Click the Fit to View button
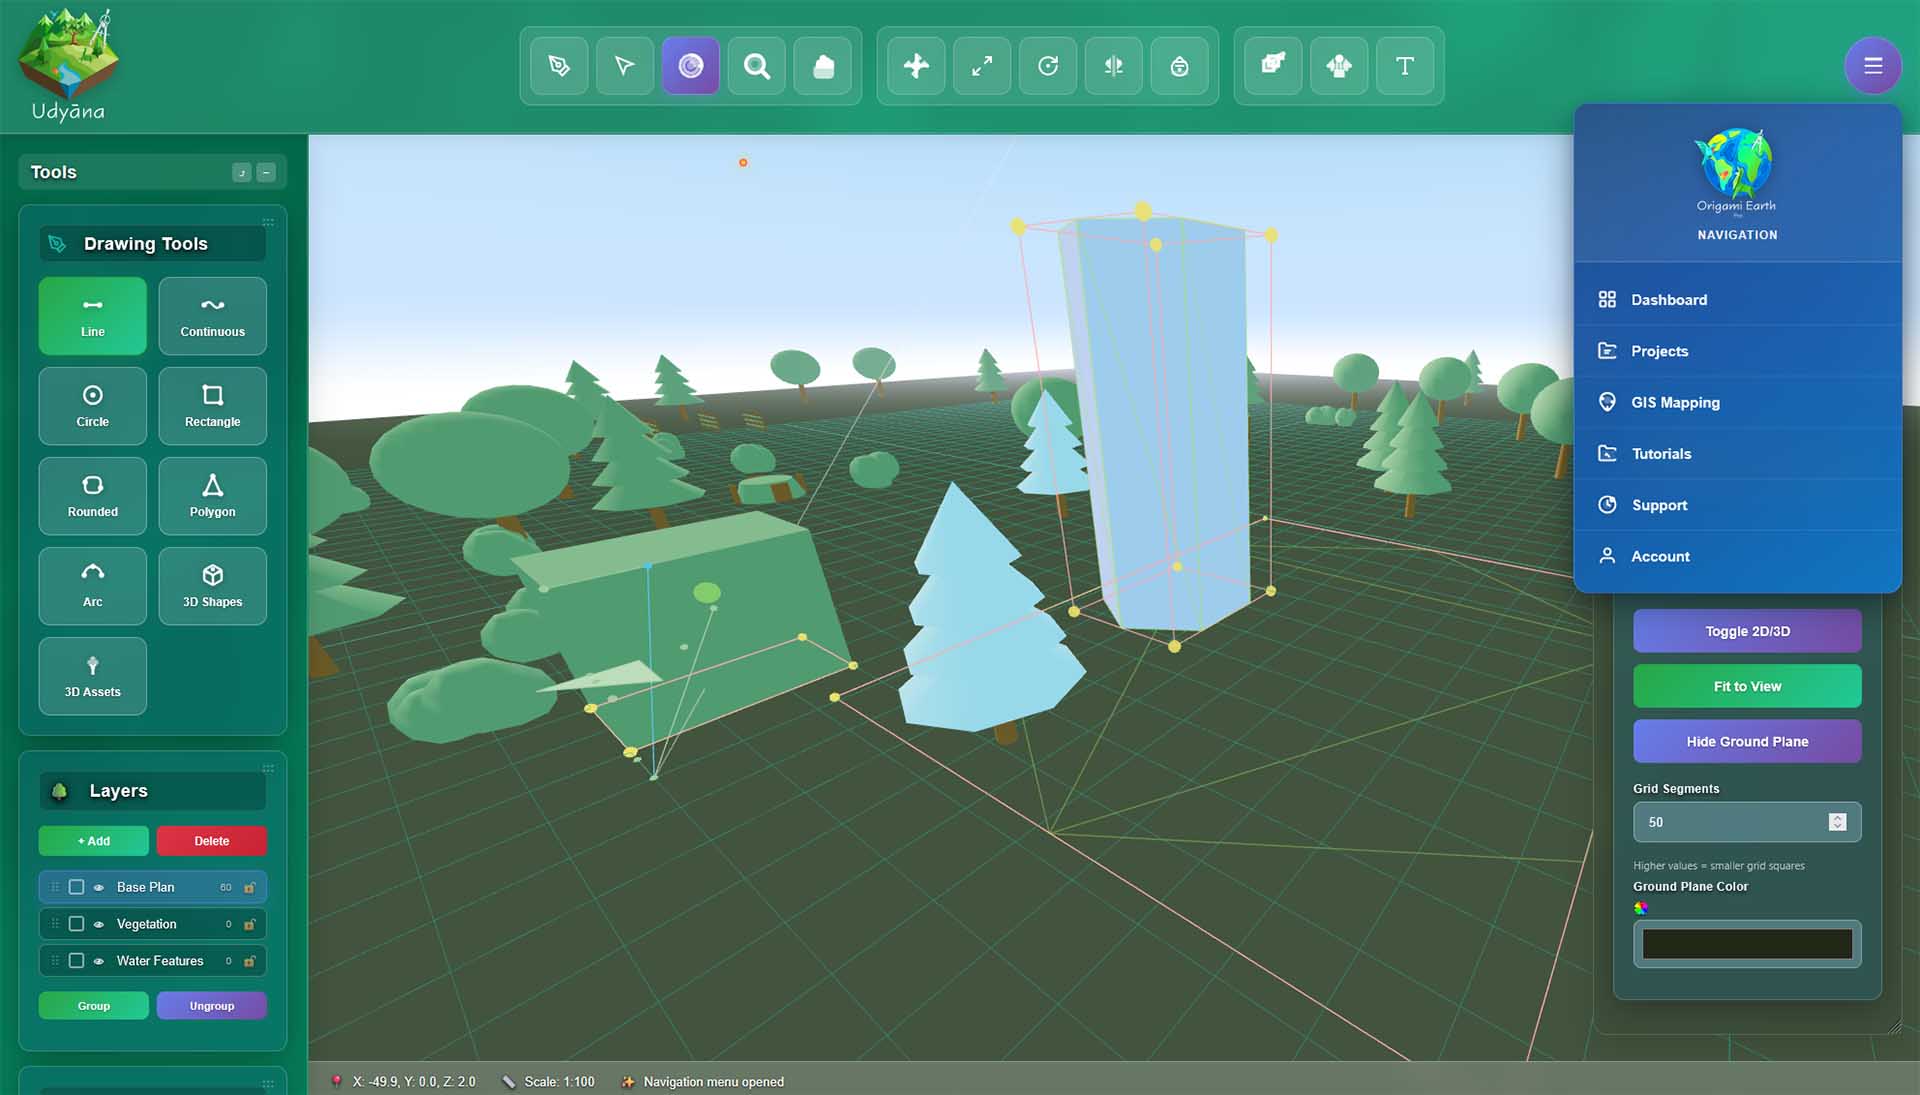The width and height of the screenshot is (1920, 1095). point(1746,686)
